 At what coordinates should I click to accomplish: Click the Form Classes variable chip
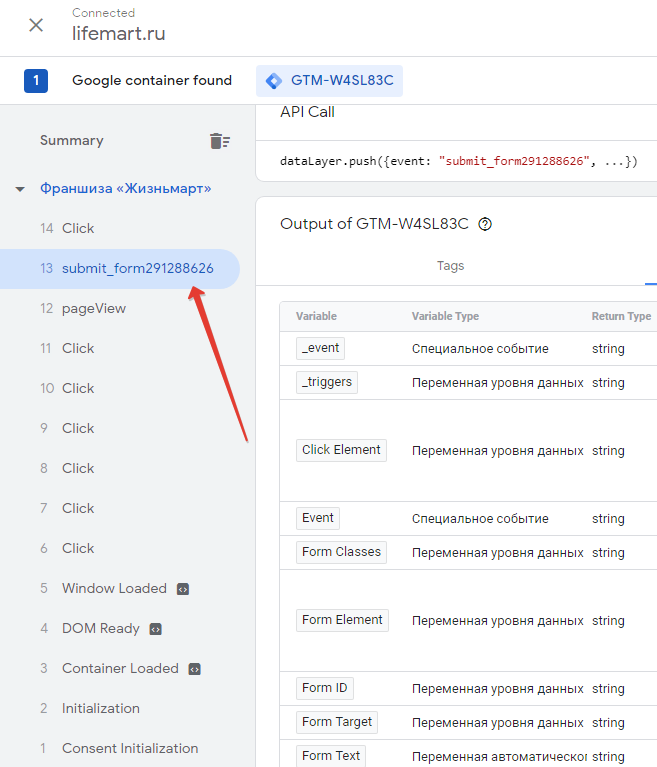[341, 552]
